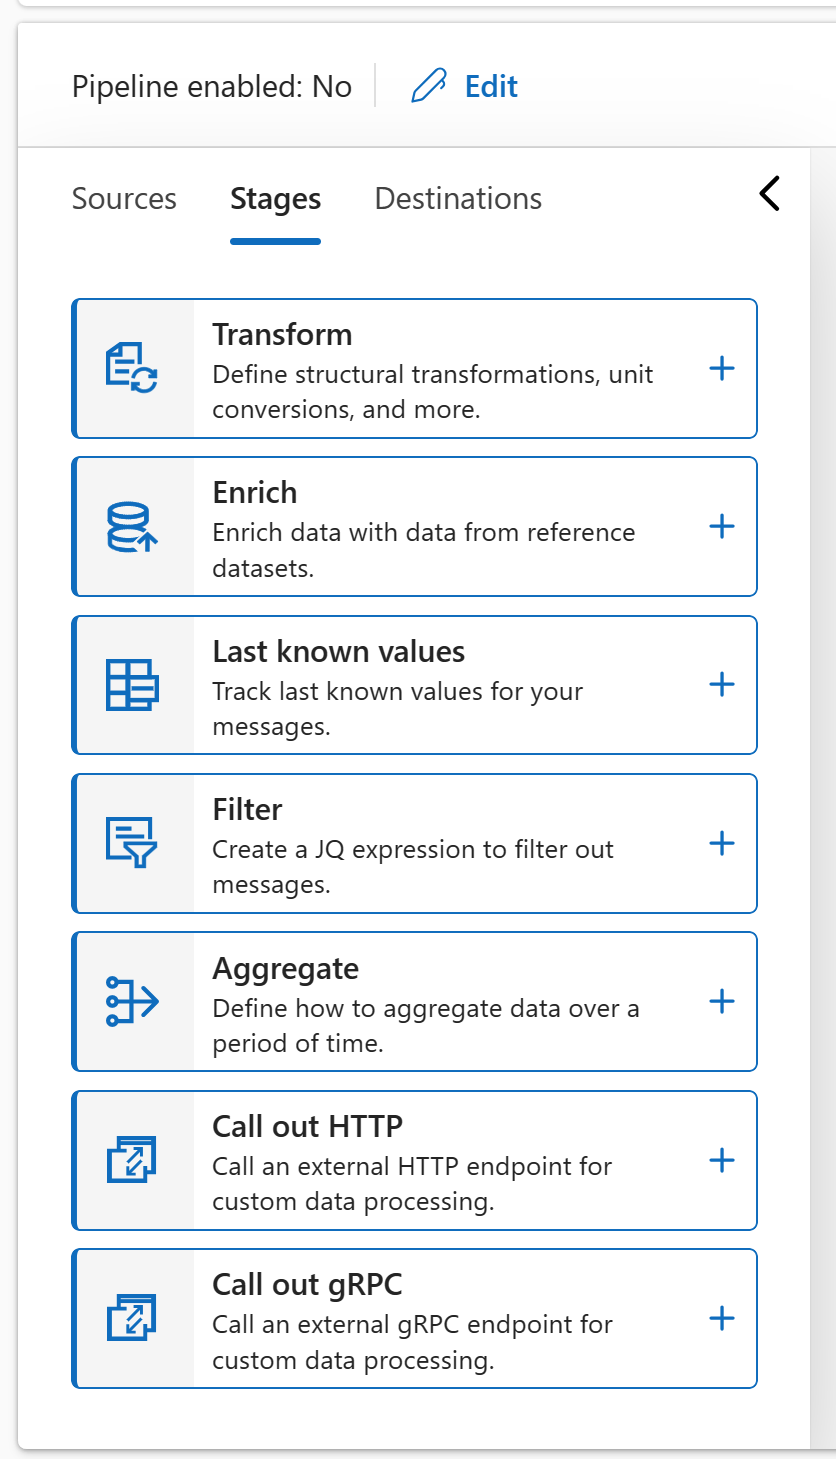Click the Transform stage document icon

tap(132, 368)
